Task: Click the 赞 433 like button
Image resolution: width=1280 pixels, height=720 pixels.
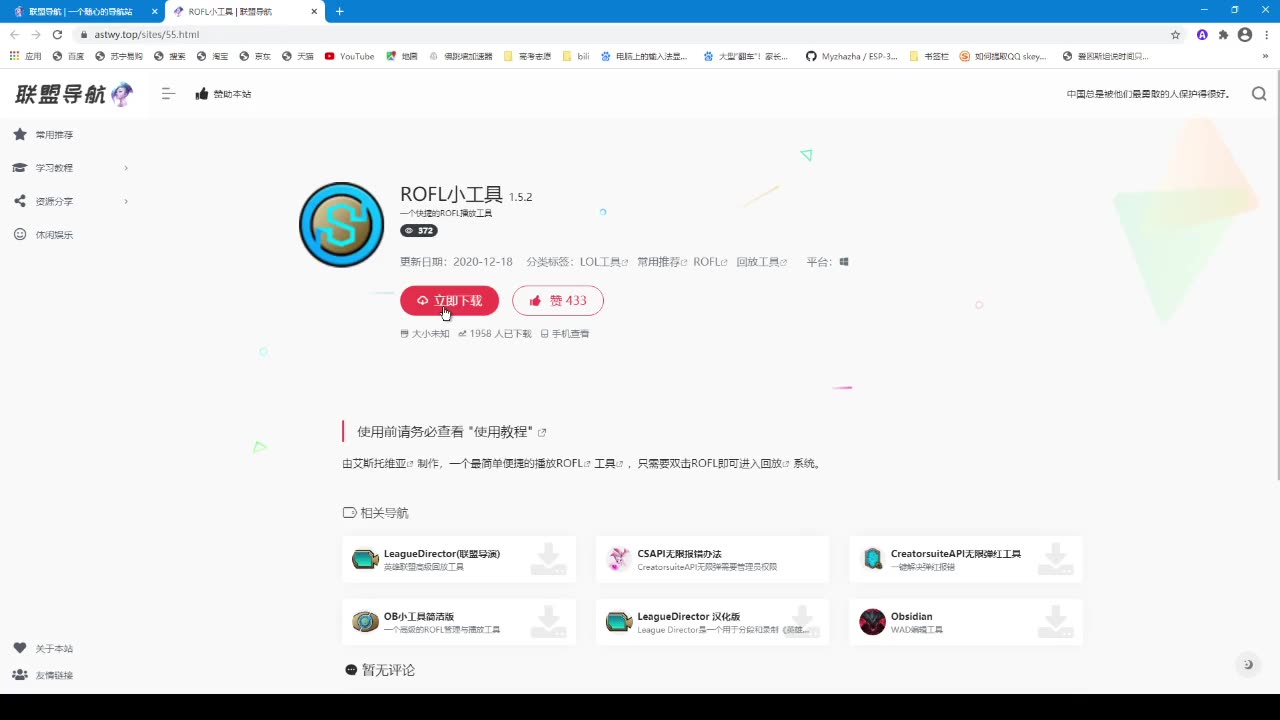Action: tap(558, 300)
